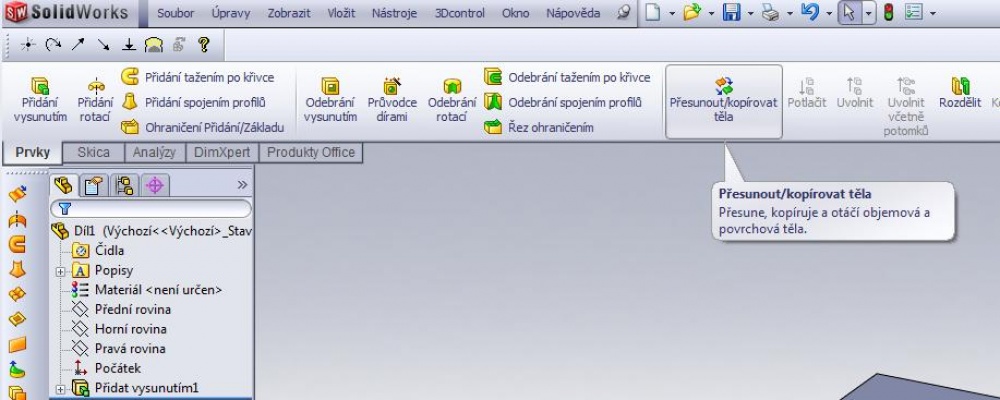Image resolution: width=1000 pixels, height=400 pixels.
Task: Open the Vložit menu
Action: pos(342,13)
